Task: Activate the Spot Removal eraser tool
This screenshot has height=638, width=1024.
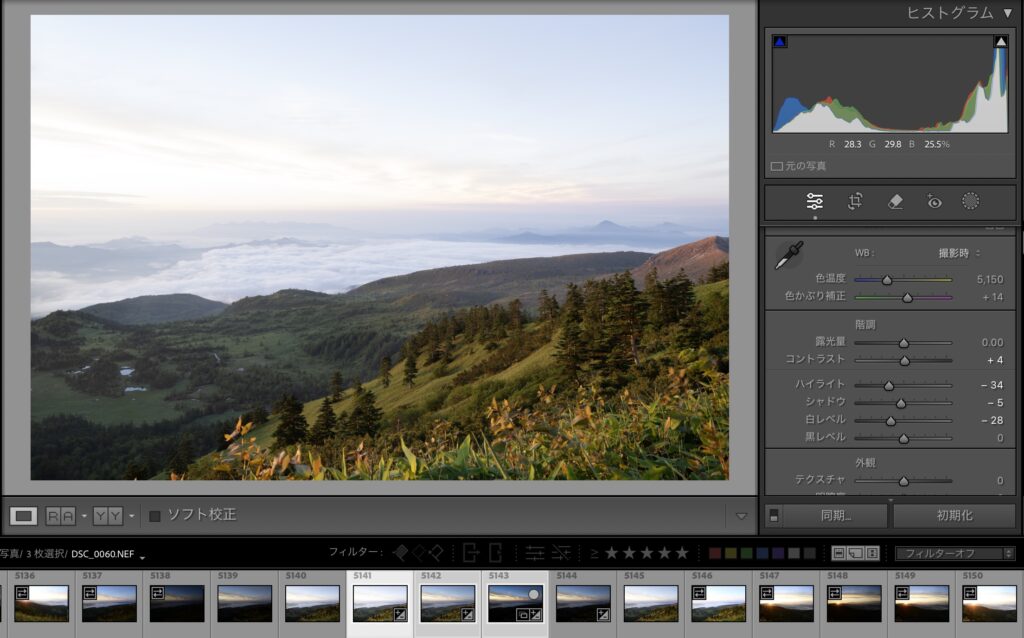Action: (x=895, y=201)
